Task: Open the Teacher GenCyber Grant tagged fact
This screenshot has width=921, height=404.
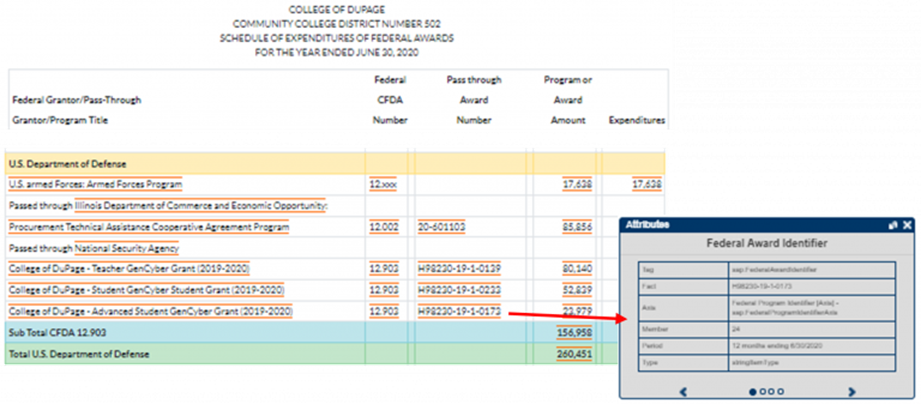Action: point(129,269)
